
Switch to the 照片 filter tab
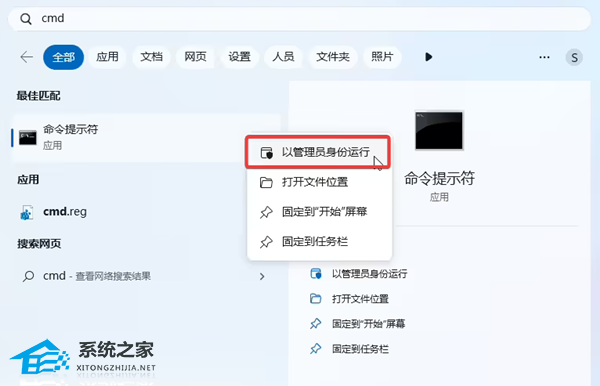pyautogui.click(x=382, y=57)
